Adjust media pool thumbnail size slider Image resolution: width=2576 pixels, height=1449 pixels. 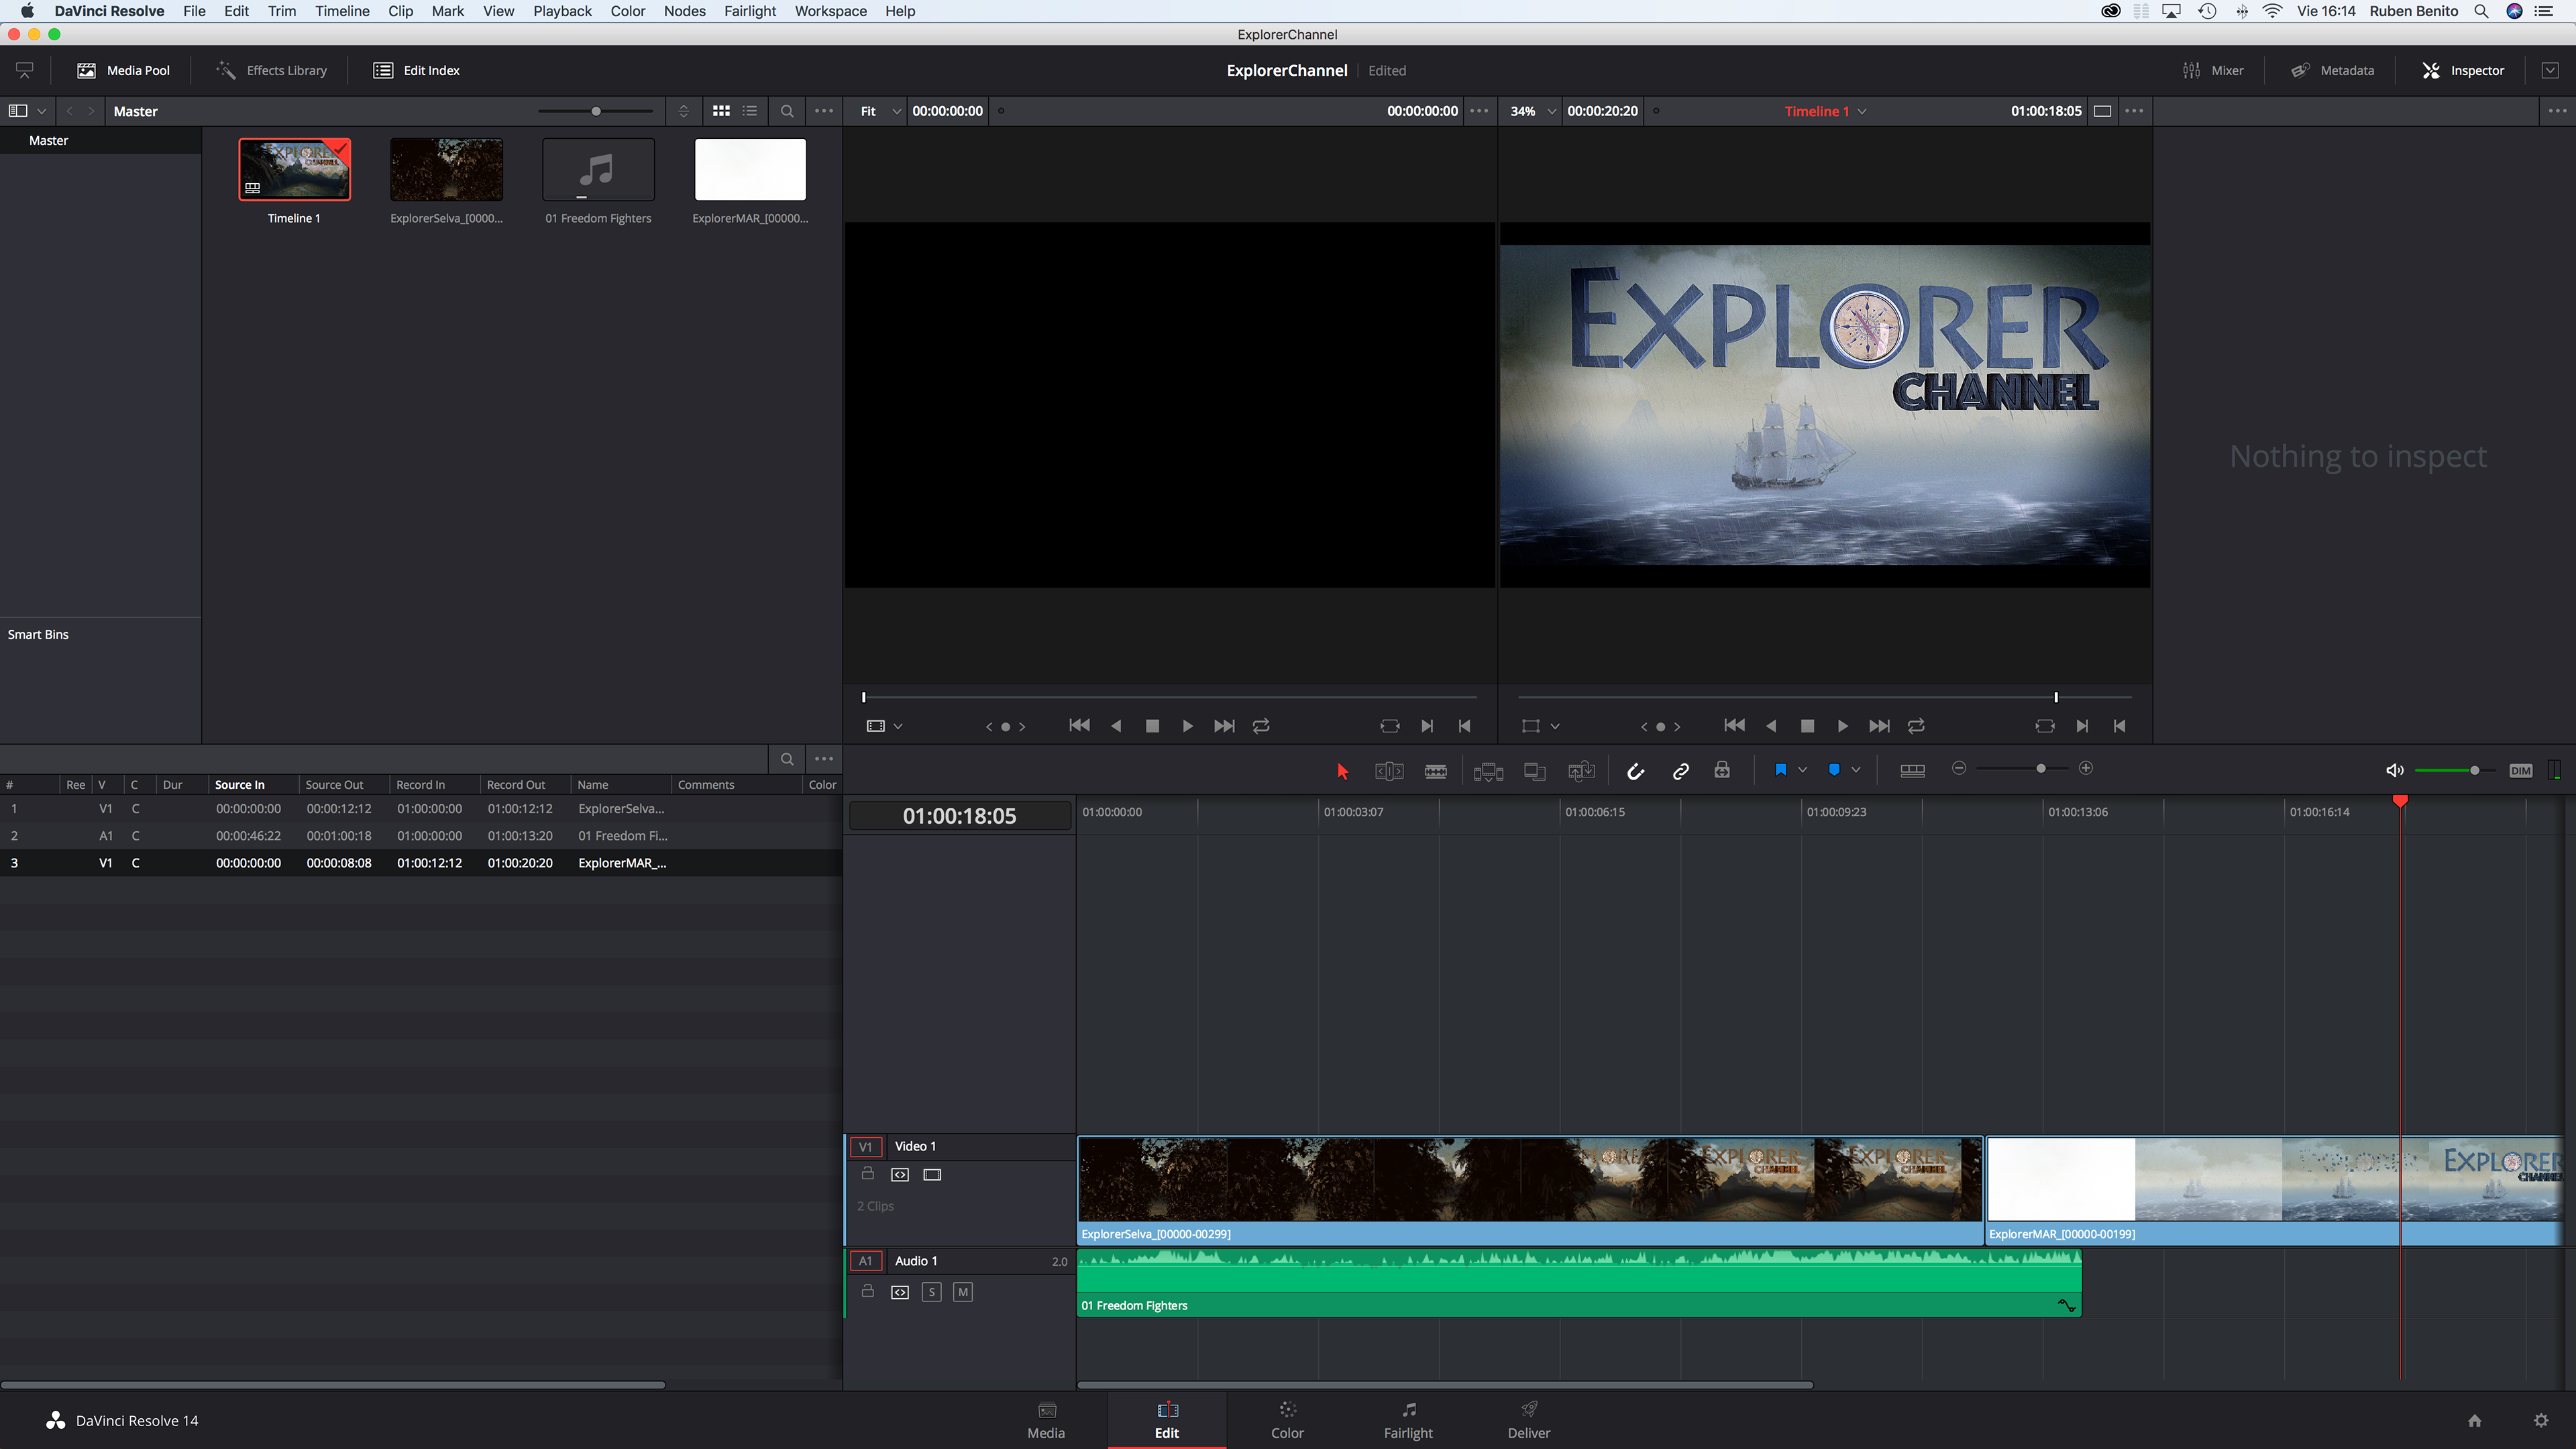[596, 111]
